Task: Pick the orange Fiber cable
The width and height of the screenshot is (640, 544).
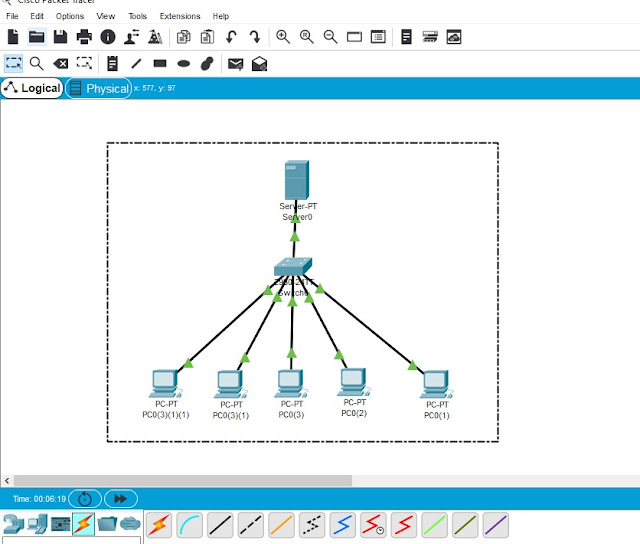Action: point(281,525)
